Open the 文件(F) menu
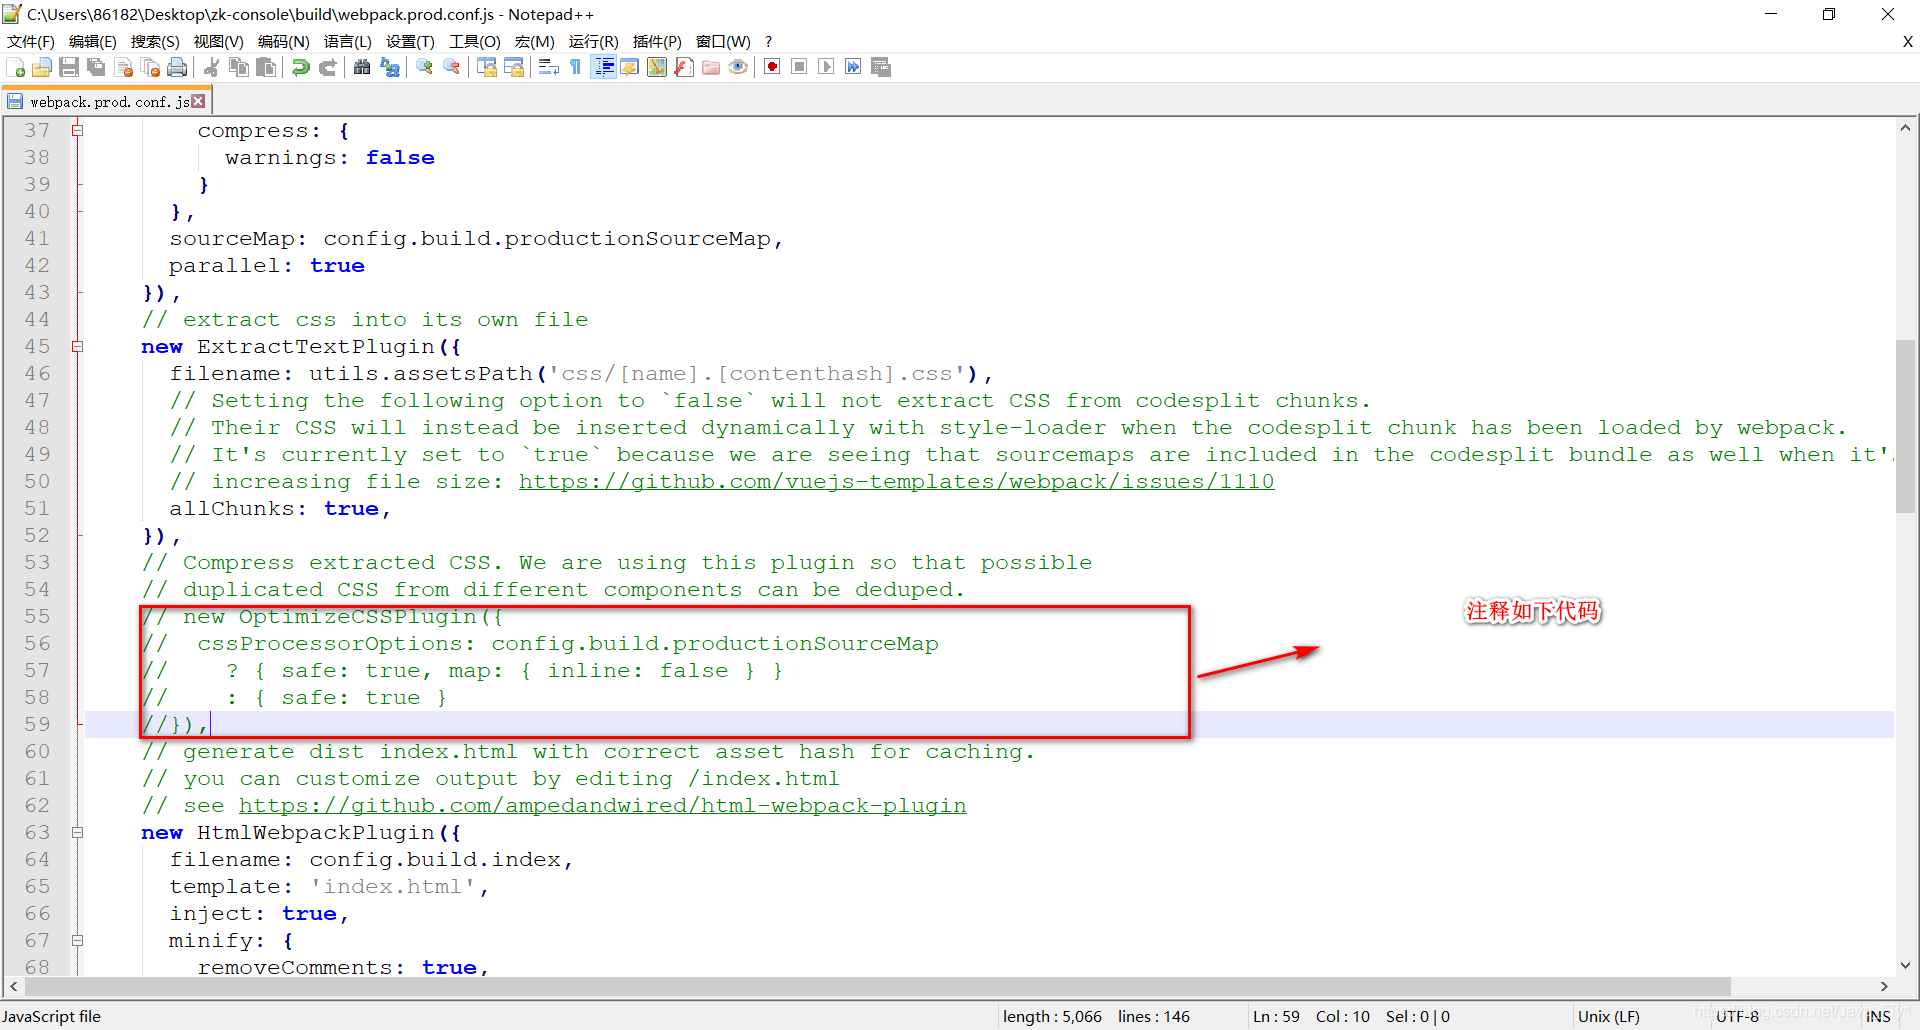Image resolution: width=1920 pixels, height=1030 pixels. [x=31, y=41]
